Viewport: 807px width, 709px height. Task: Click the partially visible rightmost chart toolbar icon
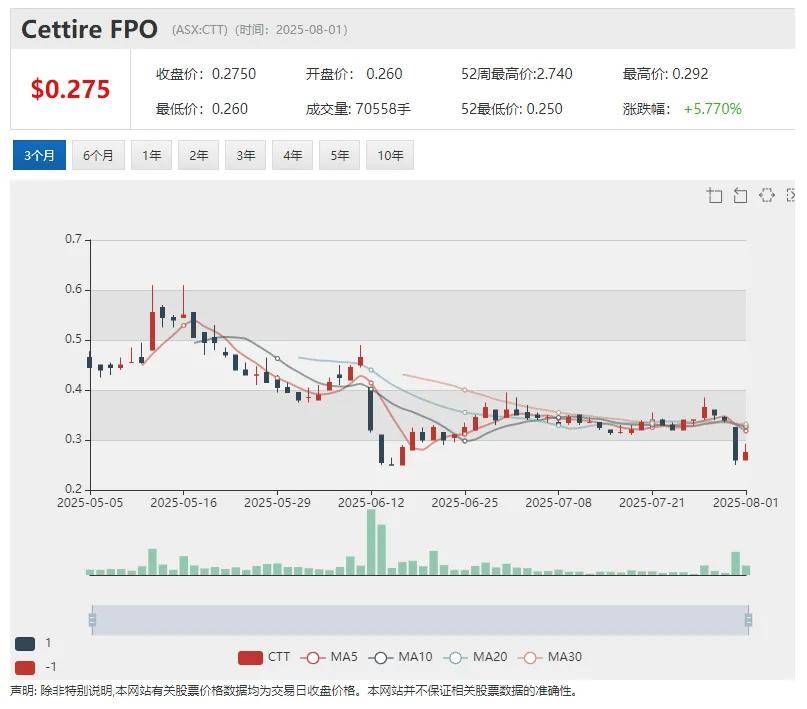pyautogui.click(x=791, y=195)
